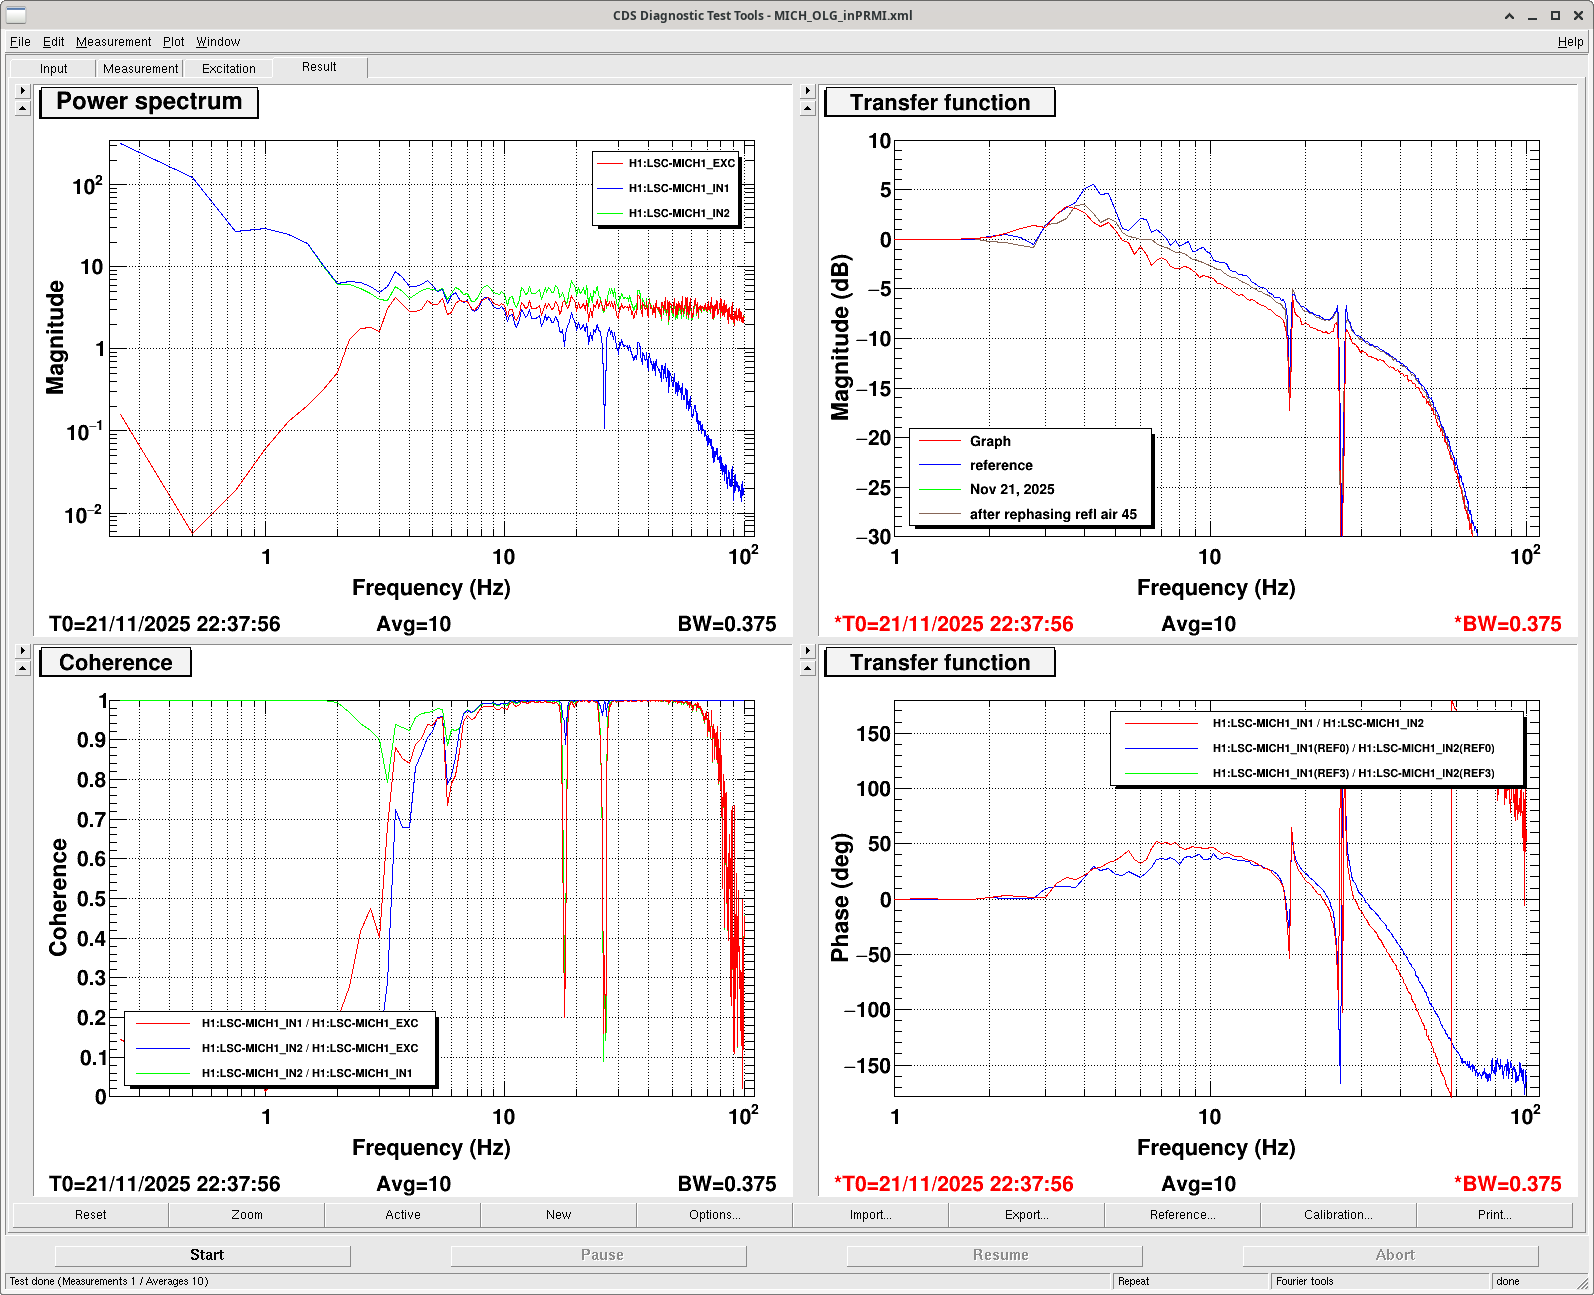Screen dimensions: 1594x1295
Task: Click up-arrow icon beside top Transfer function
Action: [808, 108]
